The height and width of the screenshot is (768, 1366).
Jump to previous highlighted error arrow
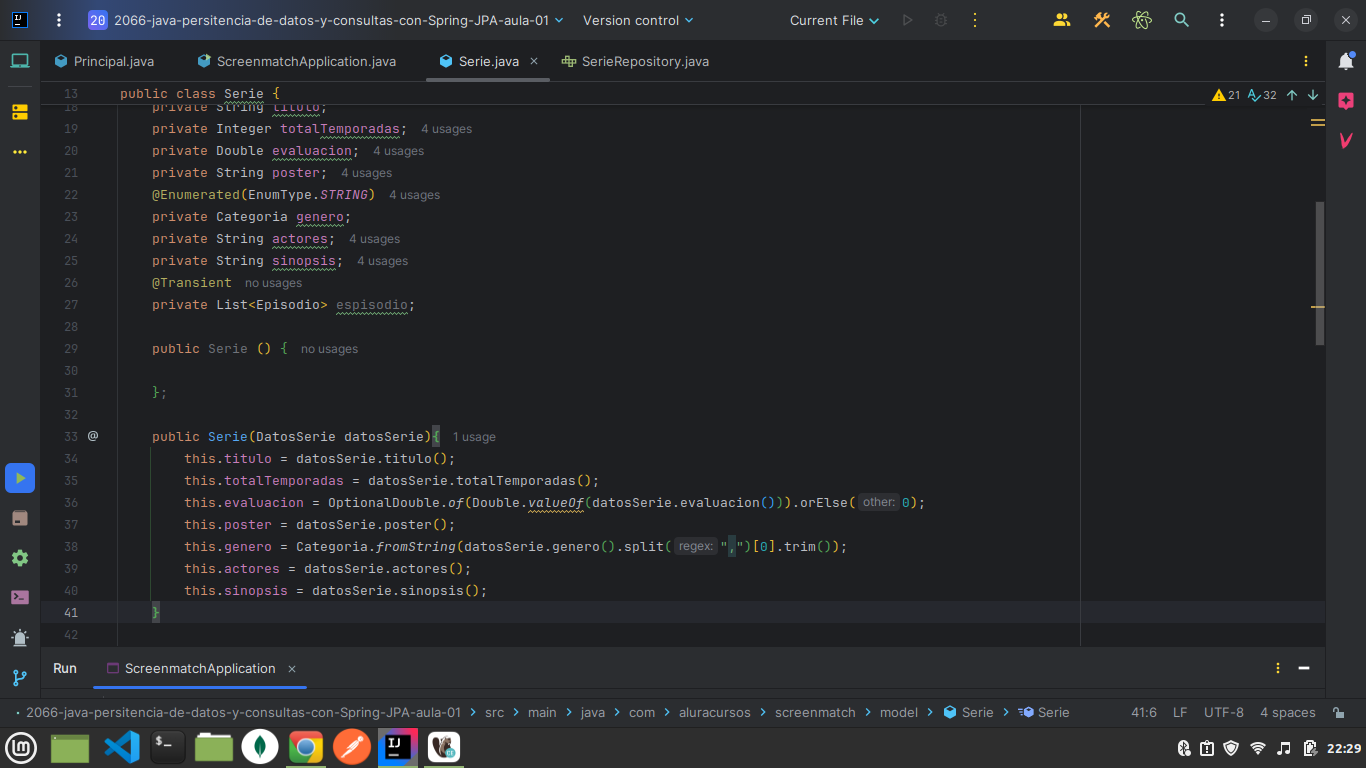pos(1292,95)
